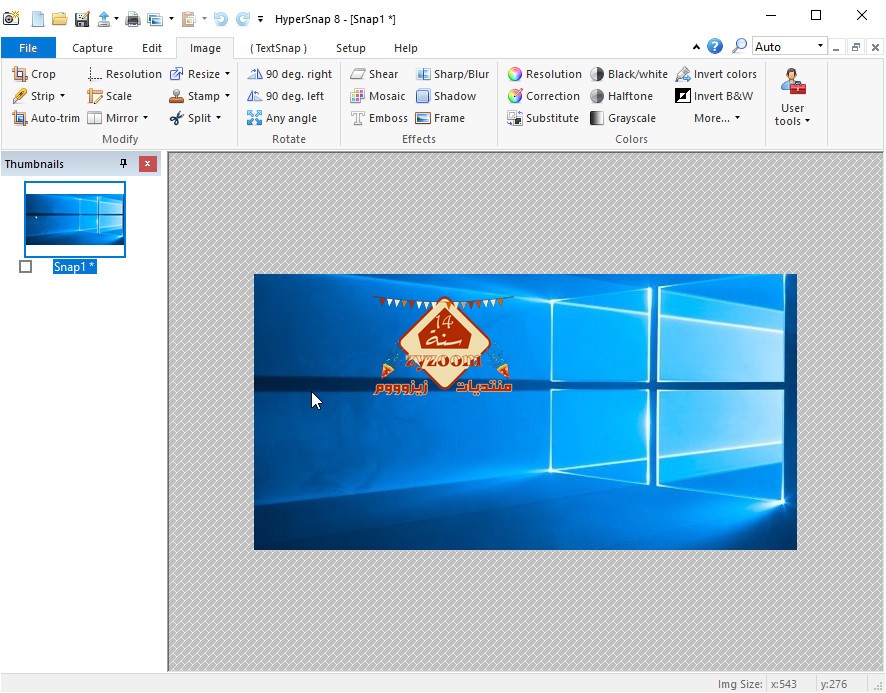Select the Crop tool

click(x=34, y=74)
